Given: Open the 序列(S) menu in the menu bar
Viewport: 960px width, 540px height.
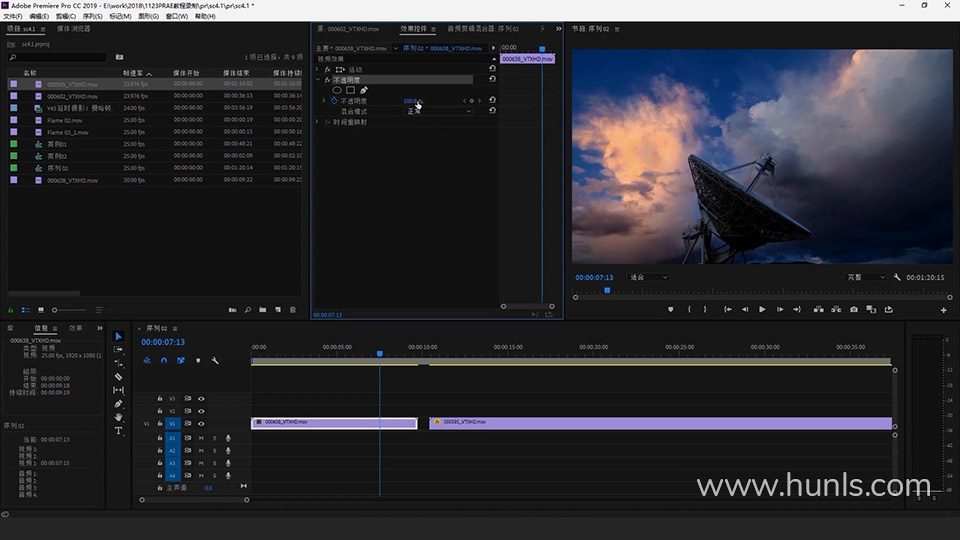Looking at the screenshot, I should (x=92, y=16).
